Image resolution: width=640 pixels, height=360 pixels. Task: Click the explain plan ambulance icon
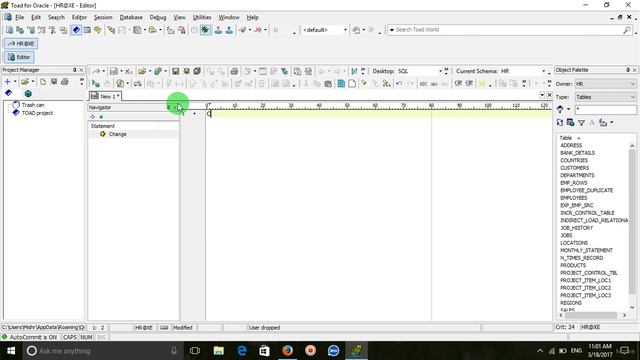pyautogui.click(x=138, y=84)
